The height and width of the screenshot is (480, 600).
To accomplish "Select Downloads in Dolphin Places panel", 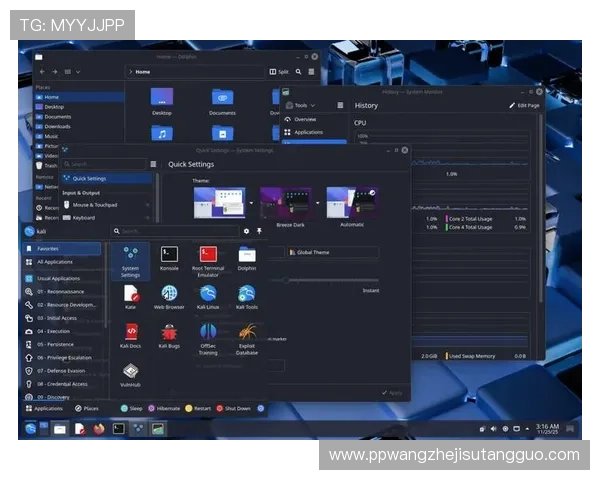I will [79, 127].
